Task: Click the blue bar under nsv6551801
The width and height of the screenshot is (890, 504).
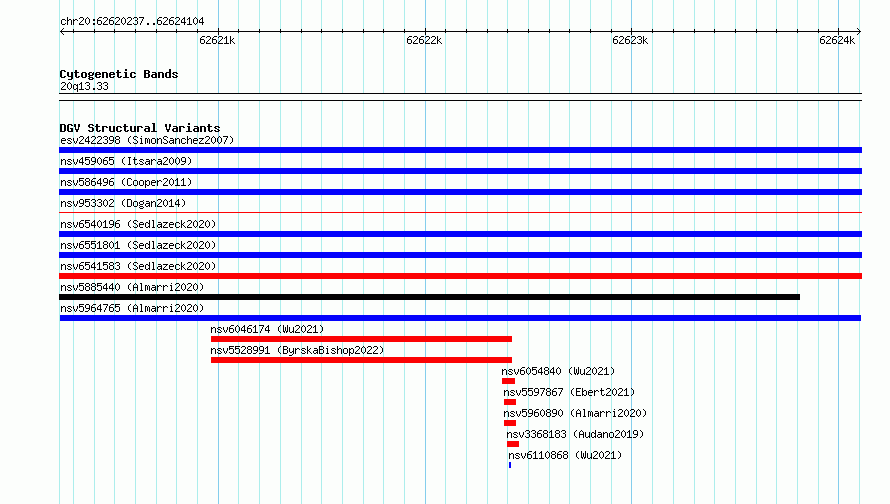Action: pyautogui.click(x=460, y=255)
